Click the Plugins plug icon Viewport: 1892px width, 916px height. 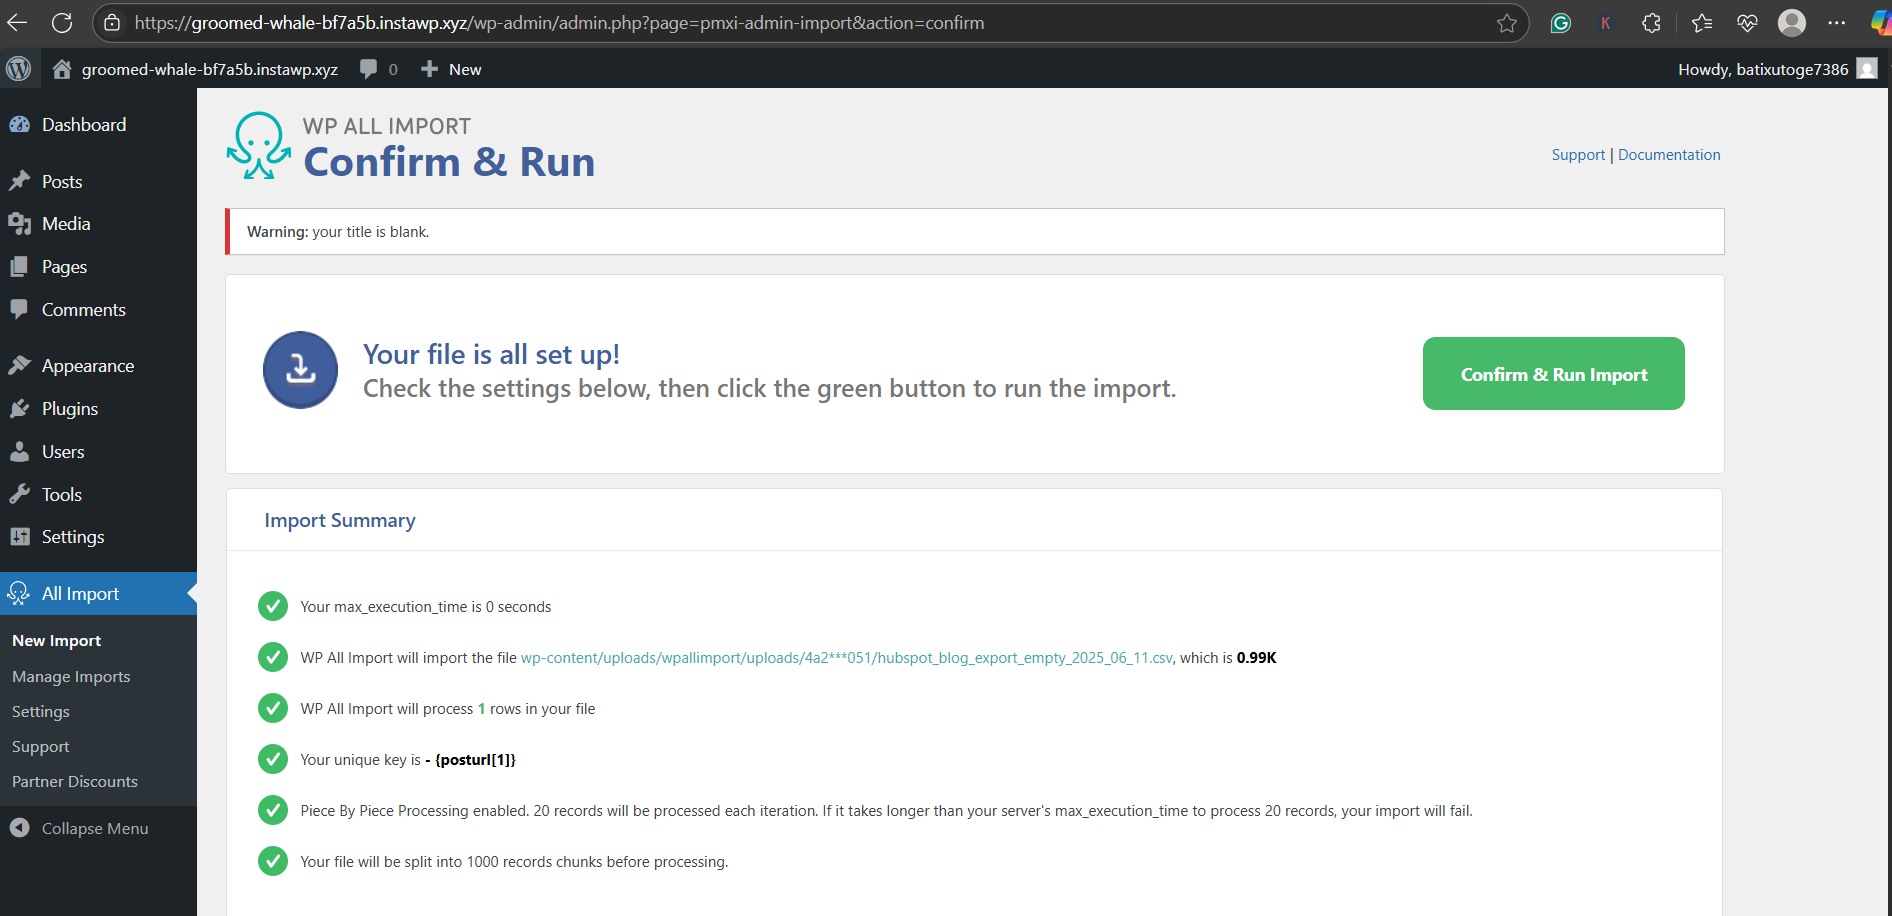(x=19, y=408)
